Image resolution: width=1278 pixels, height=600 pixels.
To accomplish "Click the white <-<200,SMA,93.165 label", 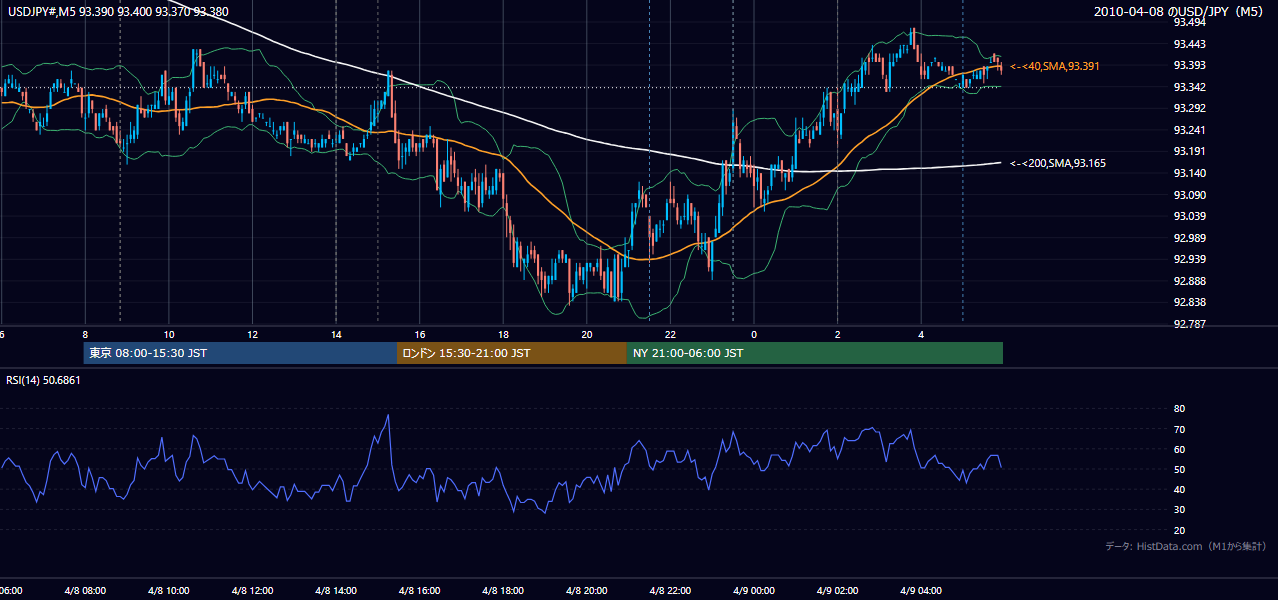I will tap(1058, 163).
